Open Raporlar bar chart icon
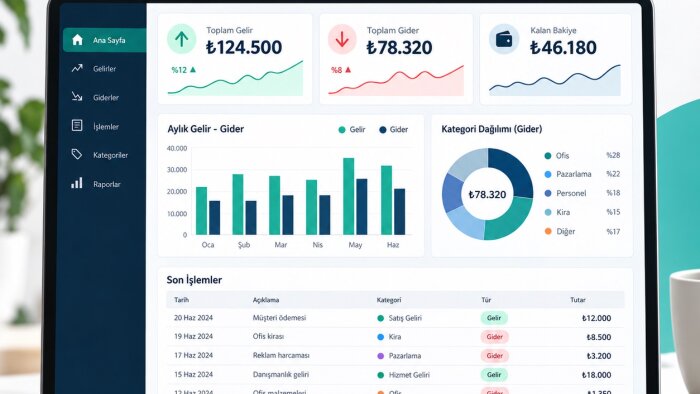 point(77,183)
